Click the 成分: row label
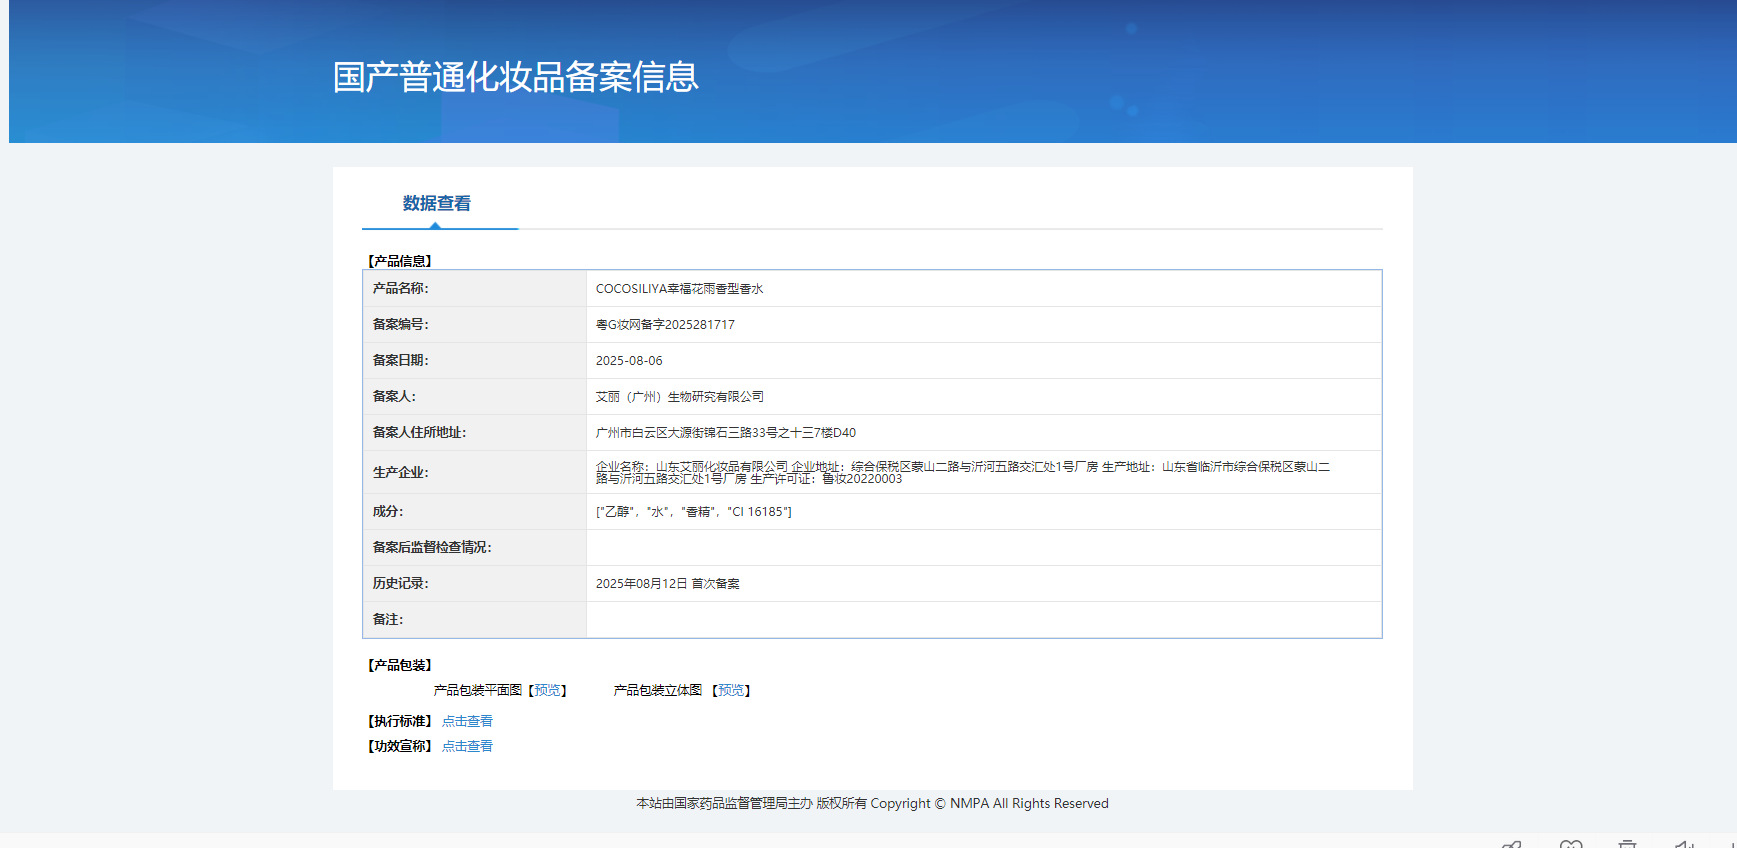 click(388, 511)
